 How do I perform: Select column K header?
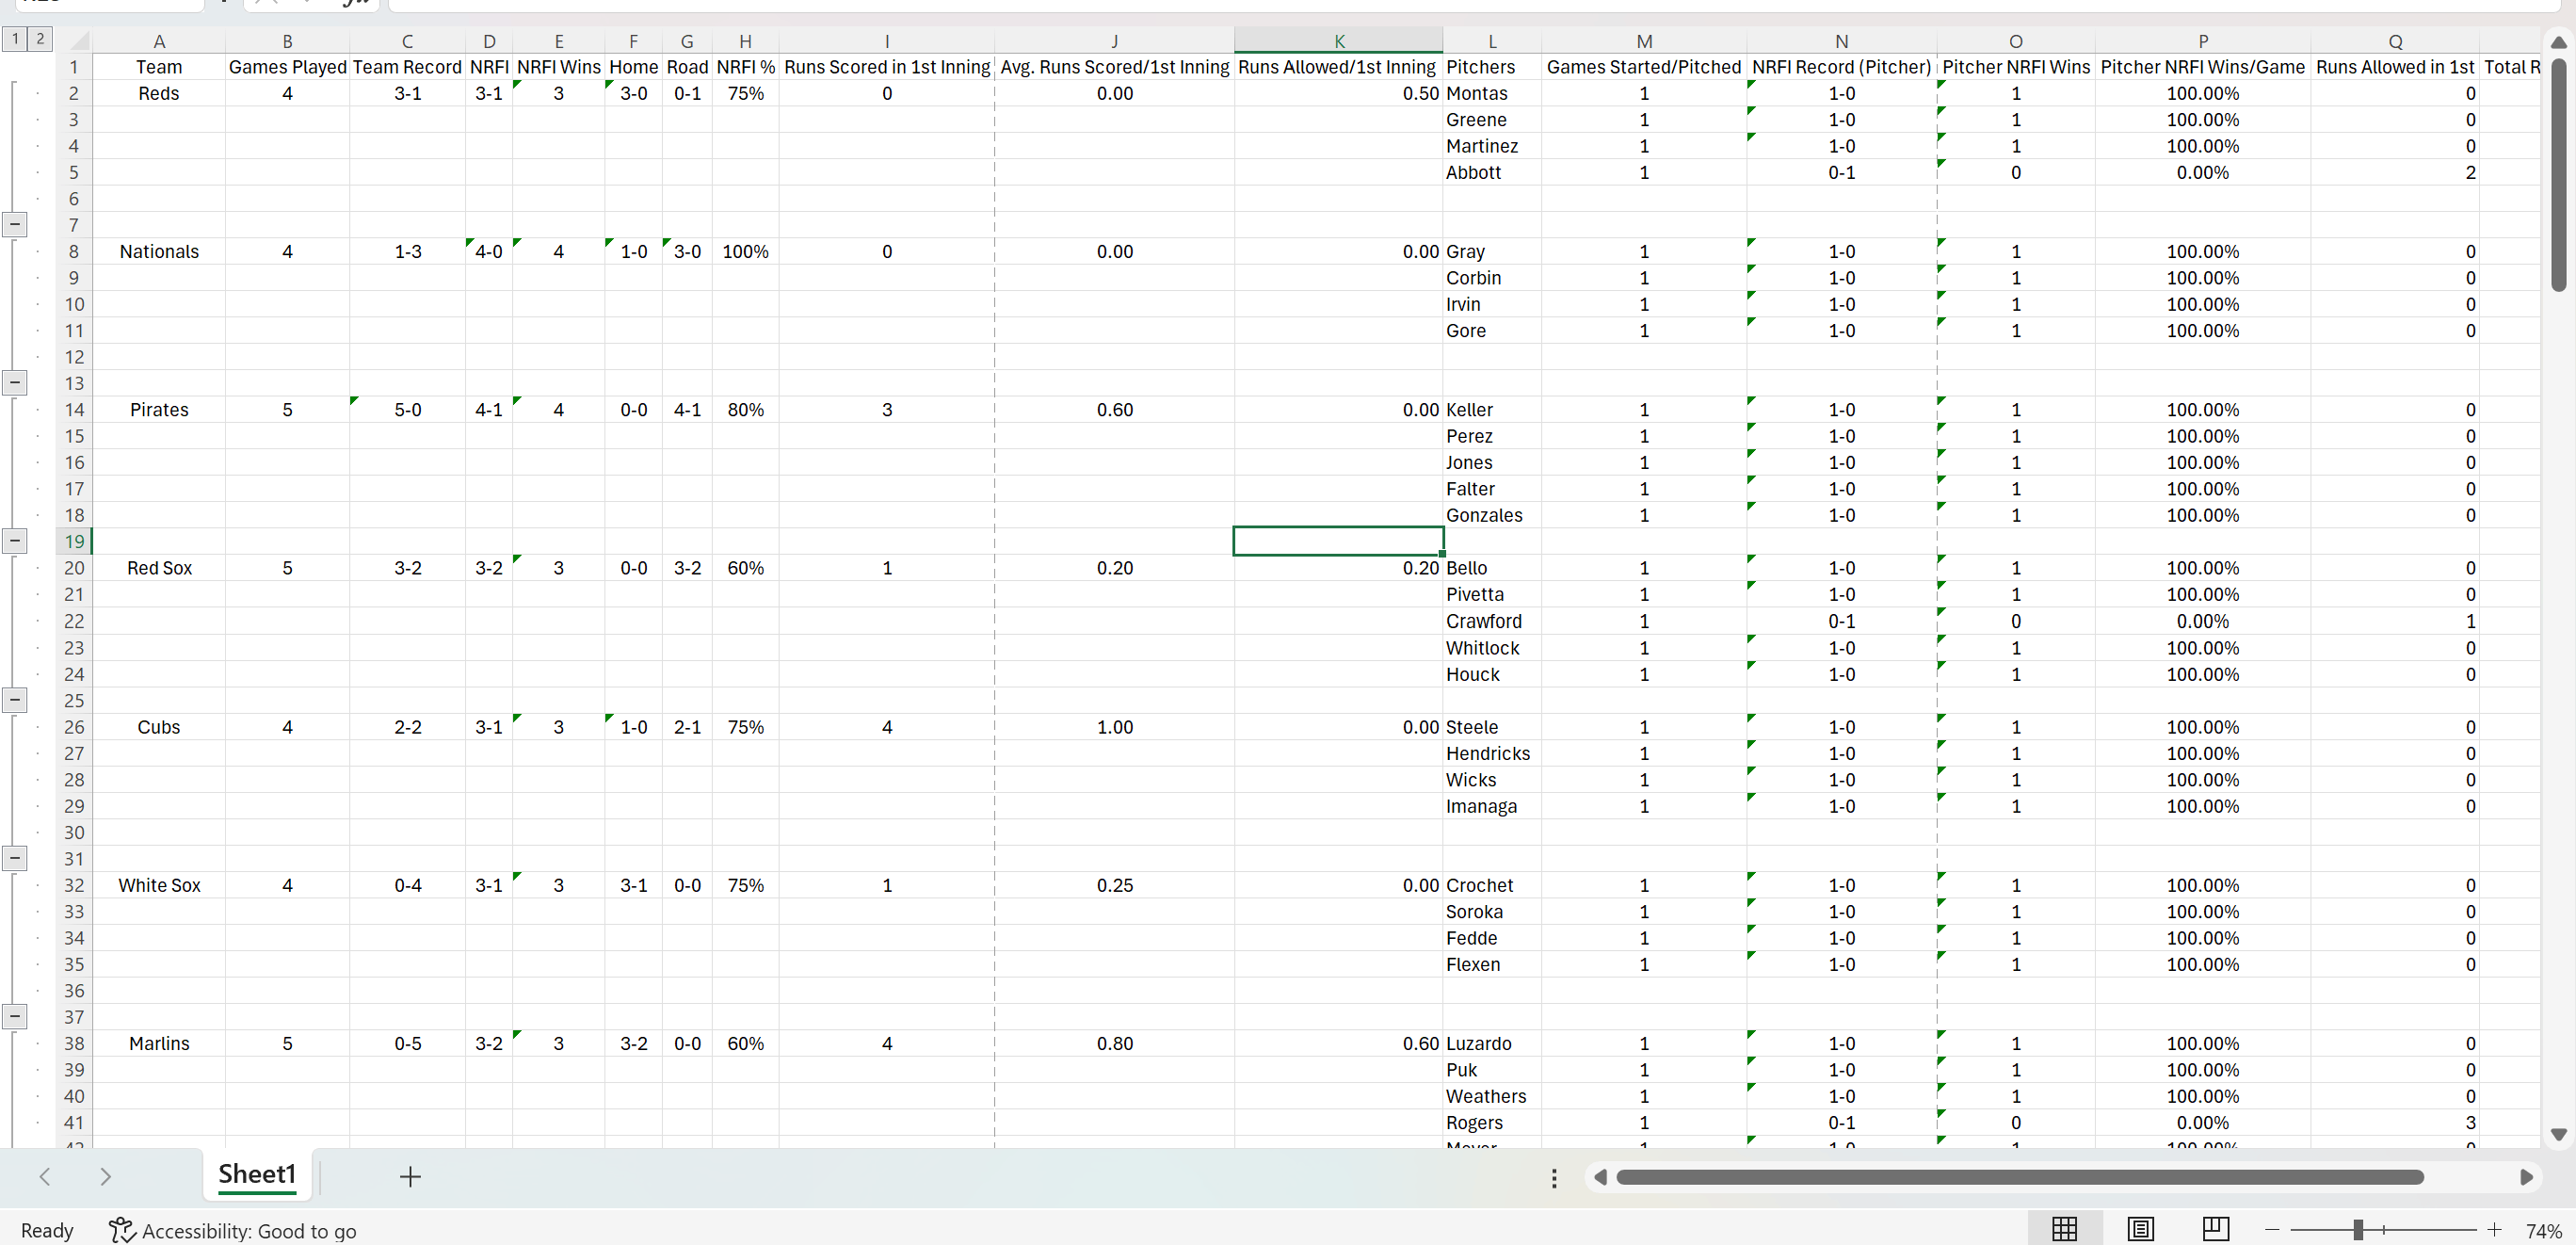tap(1338, 41)
